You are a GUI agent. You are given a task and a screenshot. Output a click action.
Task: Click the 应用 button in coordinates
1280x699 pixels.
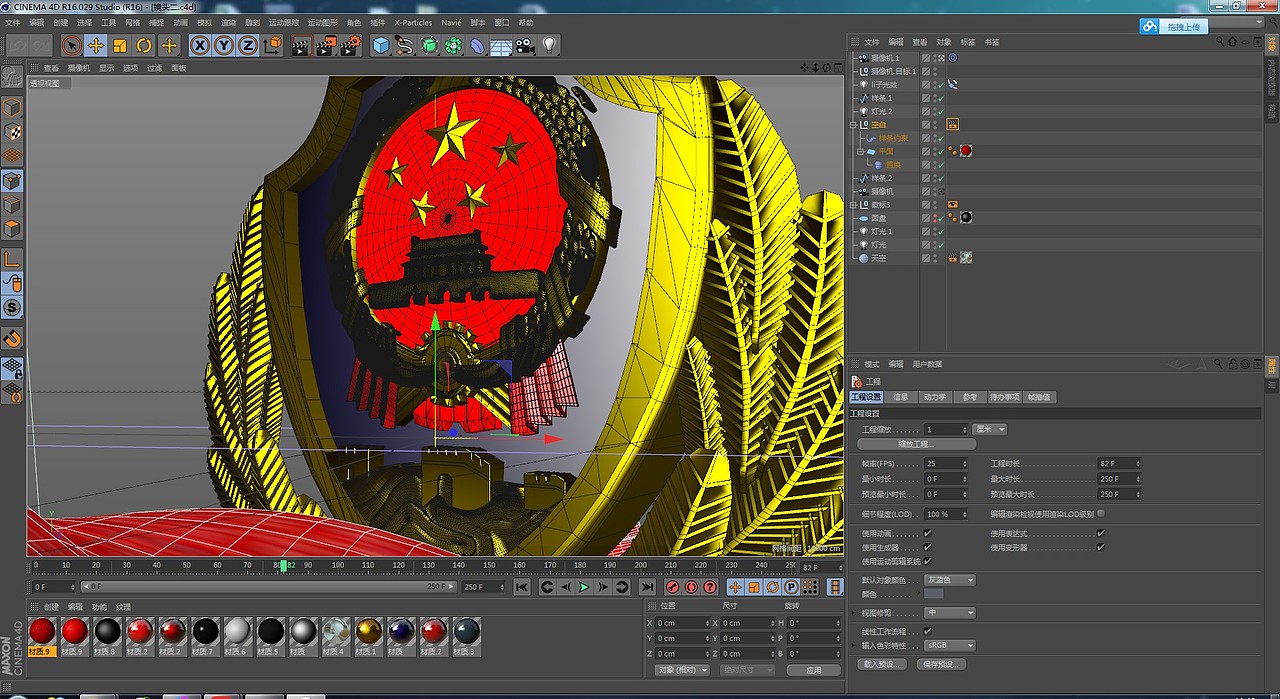(813, 670)
